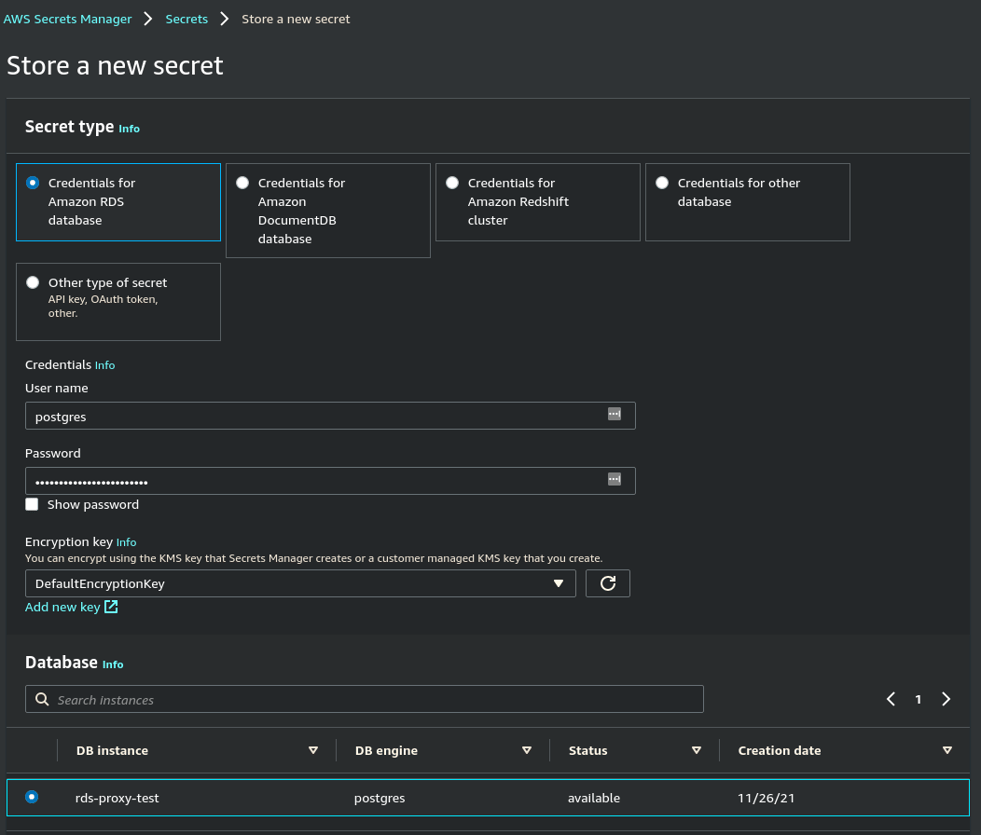Screen dimensions: 981x835
Task: Click the external link icon beside Add new key
Action: pyautogui.click(x=110, y=606)
